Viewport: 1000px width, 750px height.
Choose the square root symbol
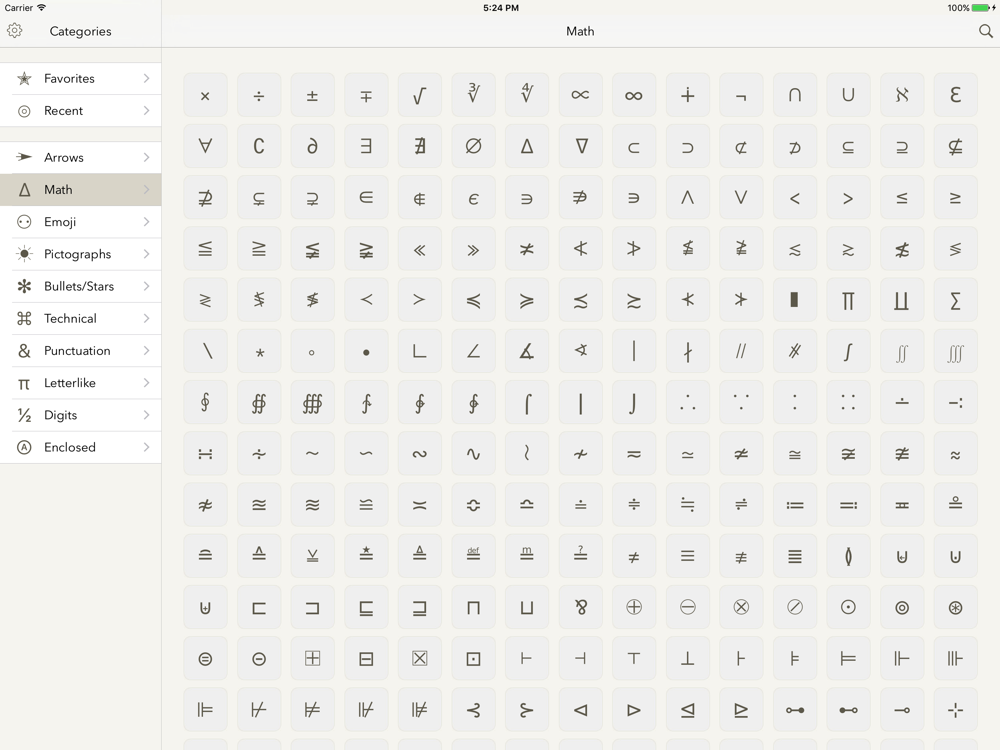coord(420,96)
